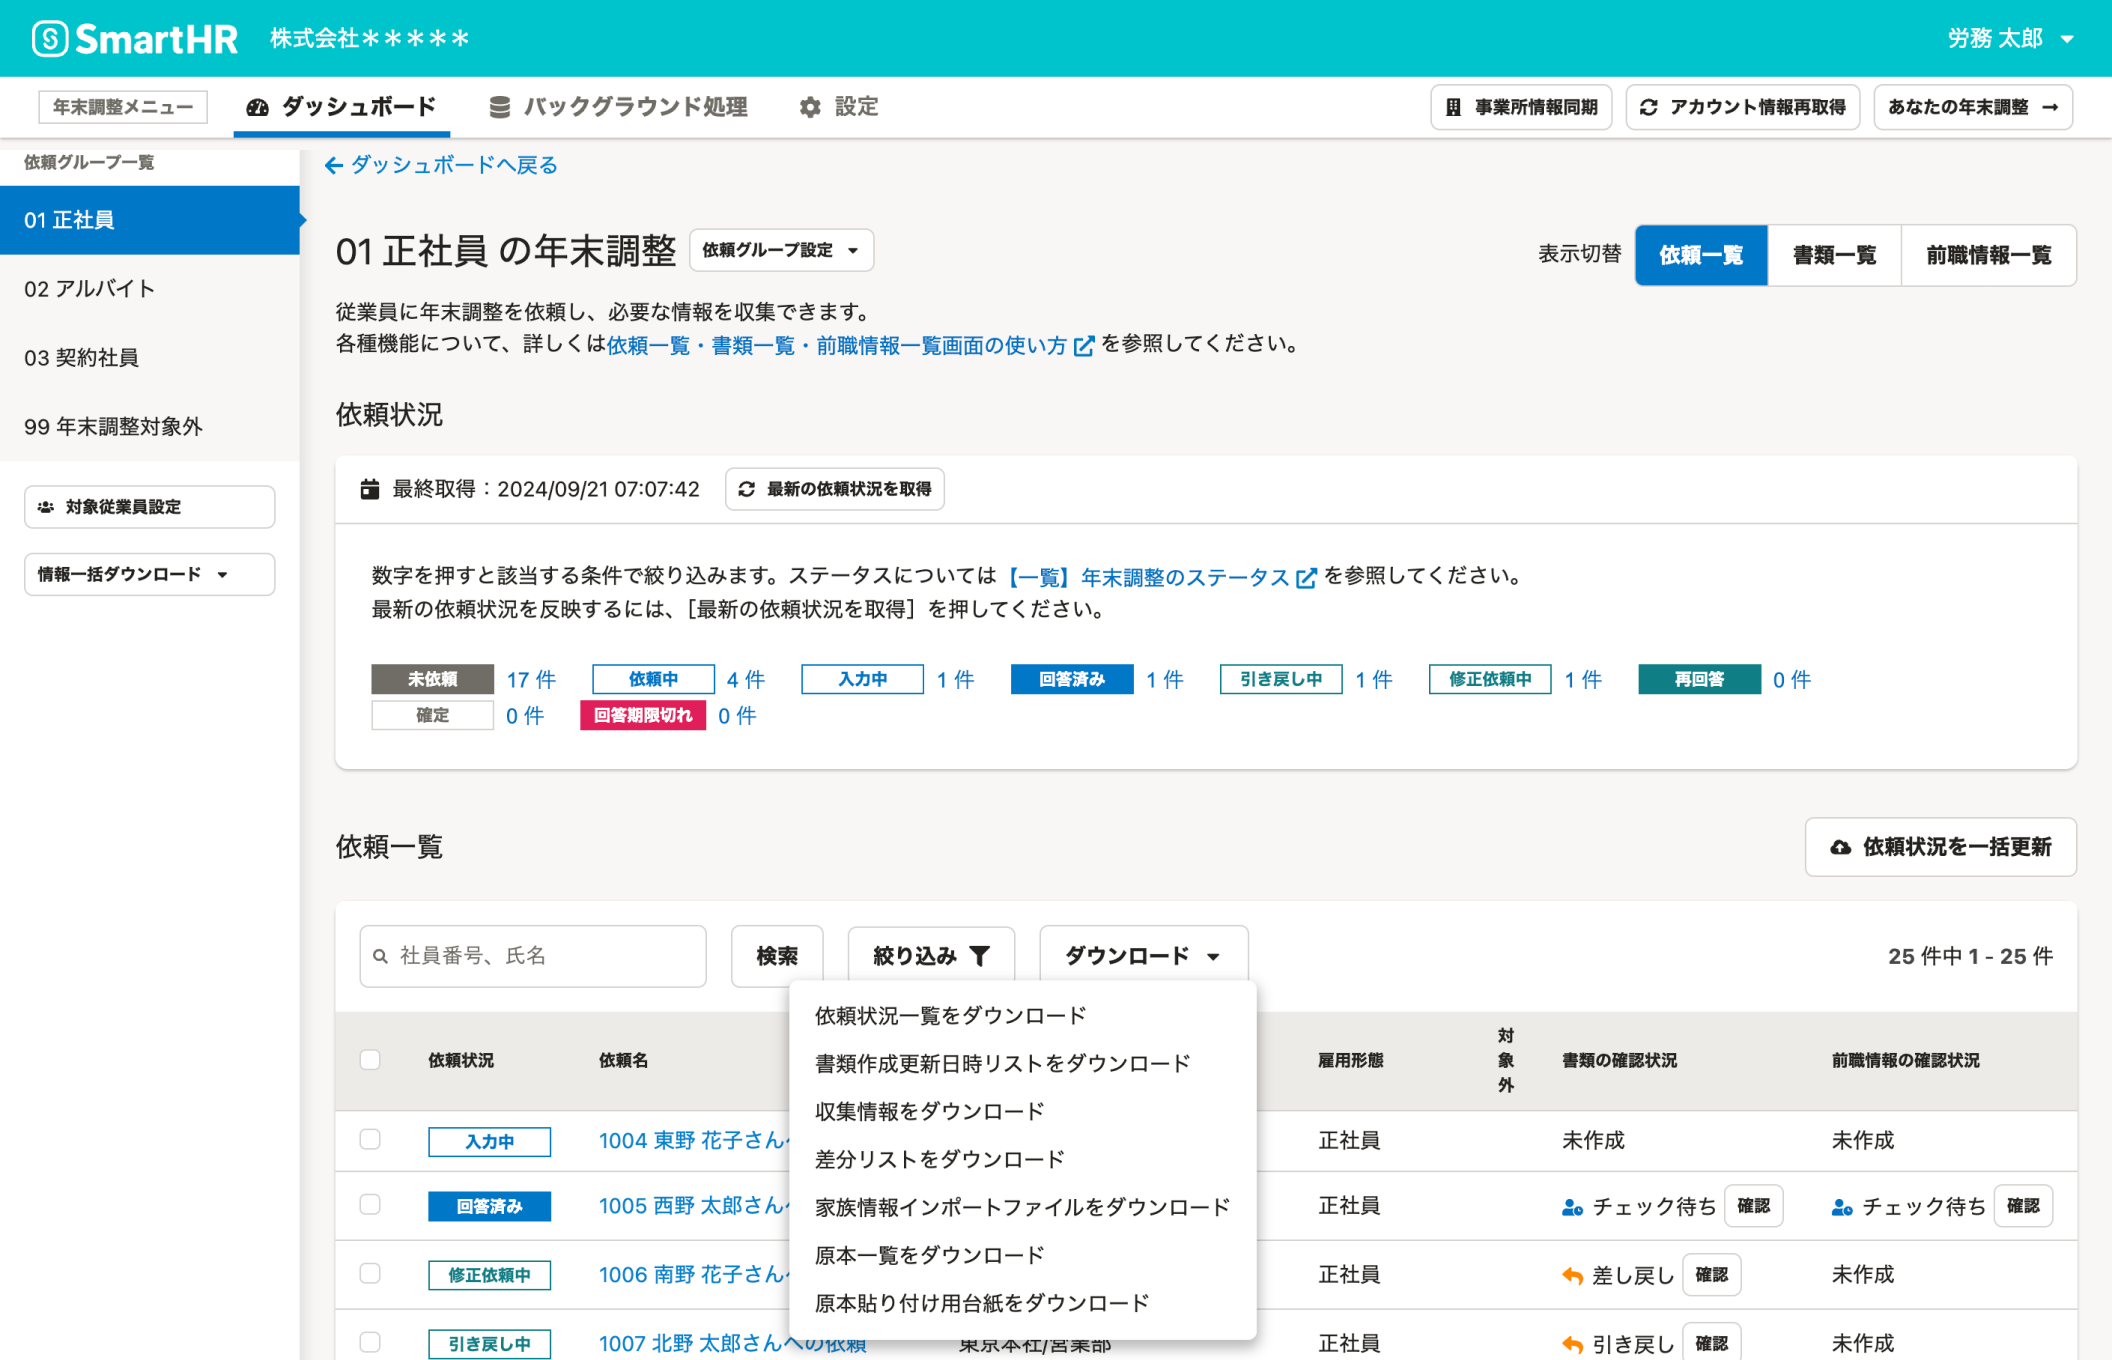This screenshot has width=2112, height=1360.
Task: Open 1005 西野 太郎さん request link
Action: pos(693,1206)
